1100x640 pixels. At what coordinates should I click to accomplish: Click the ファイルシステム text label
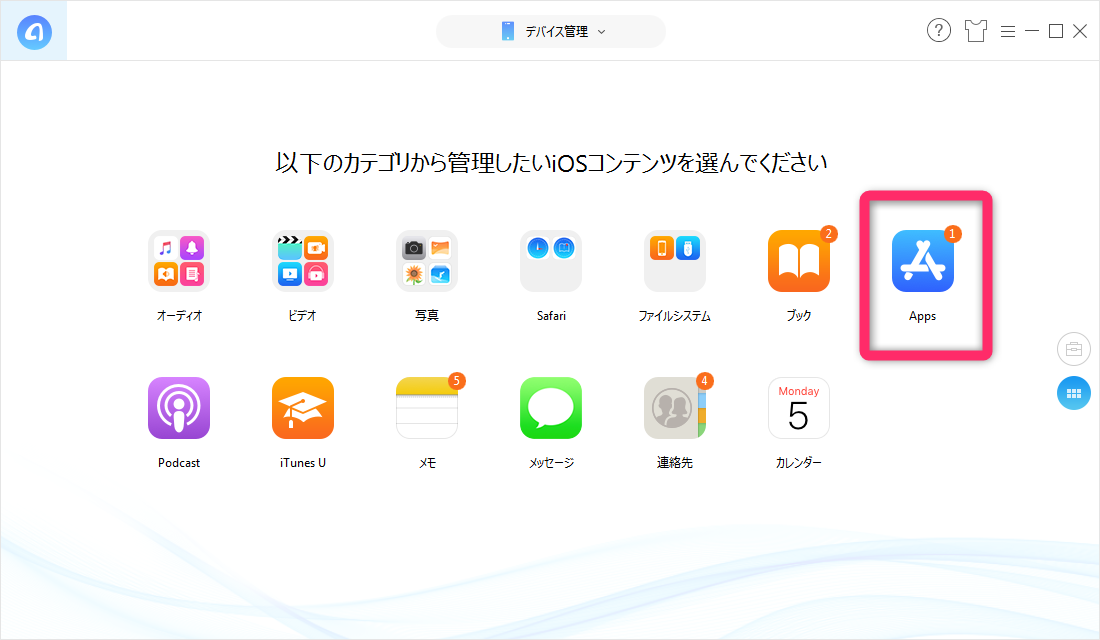point(675,316)
